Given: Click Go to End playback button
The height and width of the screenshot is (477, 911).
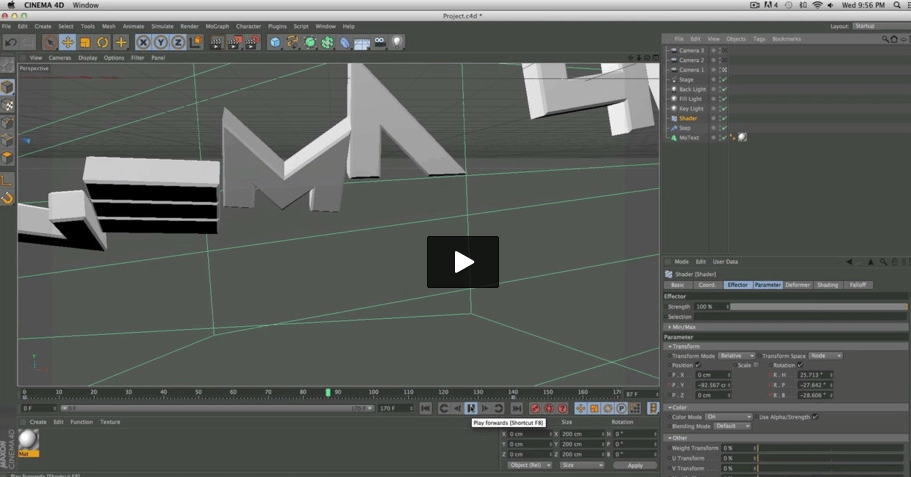Looking at the screenshot, I should tap(517, 408).
